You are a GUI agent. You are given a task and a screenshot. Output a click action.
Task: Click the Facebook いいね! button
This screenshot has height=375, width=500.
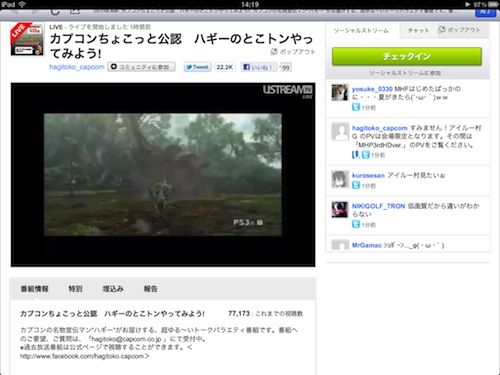coord(258,67)
